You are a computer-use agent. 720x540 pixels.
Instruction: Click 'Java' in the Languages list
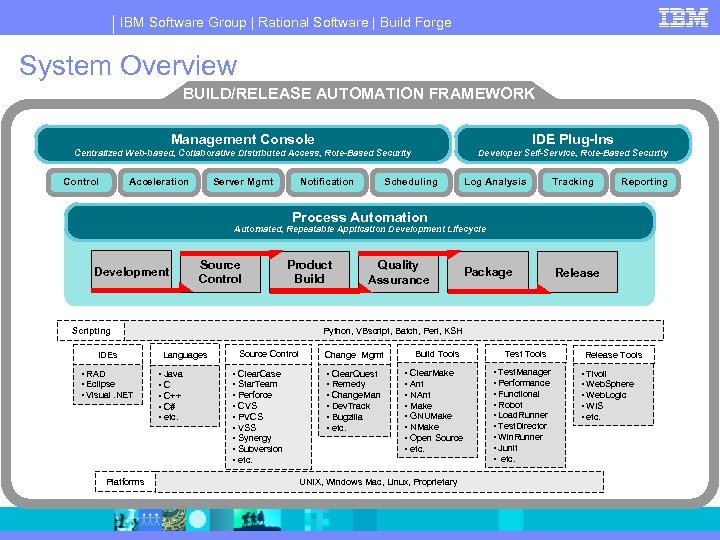click(x=174, y=374)
